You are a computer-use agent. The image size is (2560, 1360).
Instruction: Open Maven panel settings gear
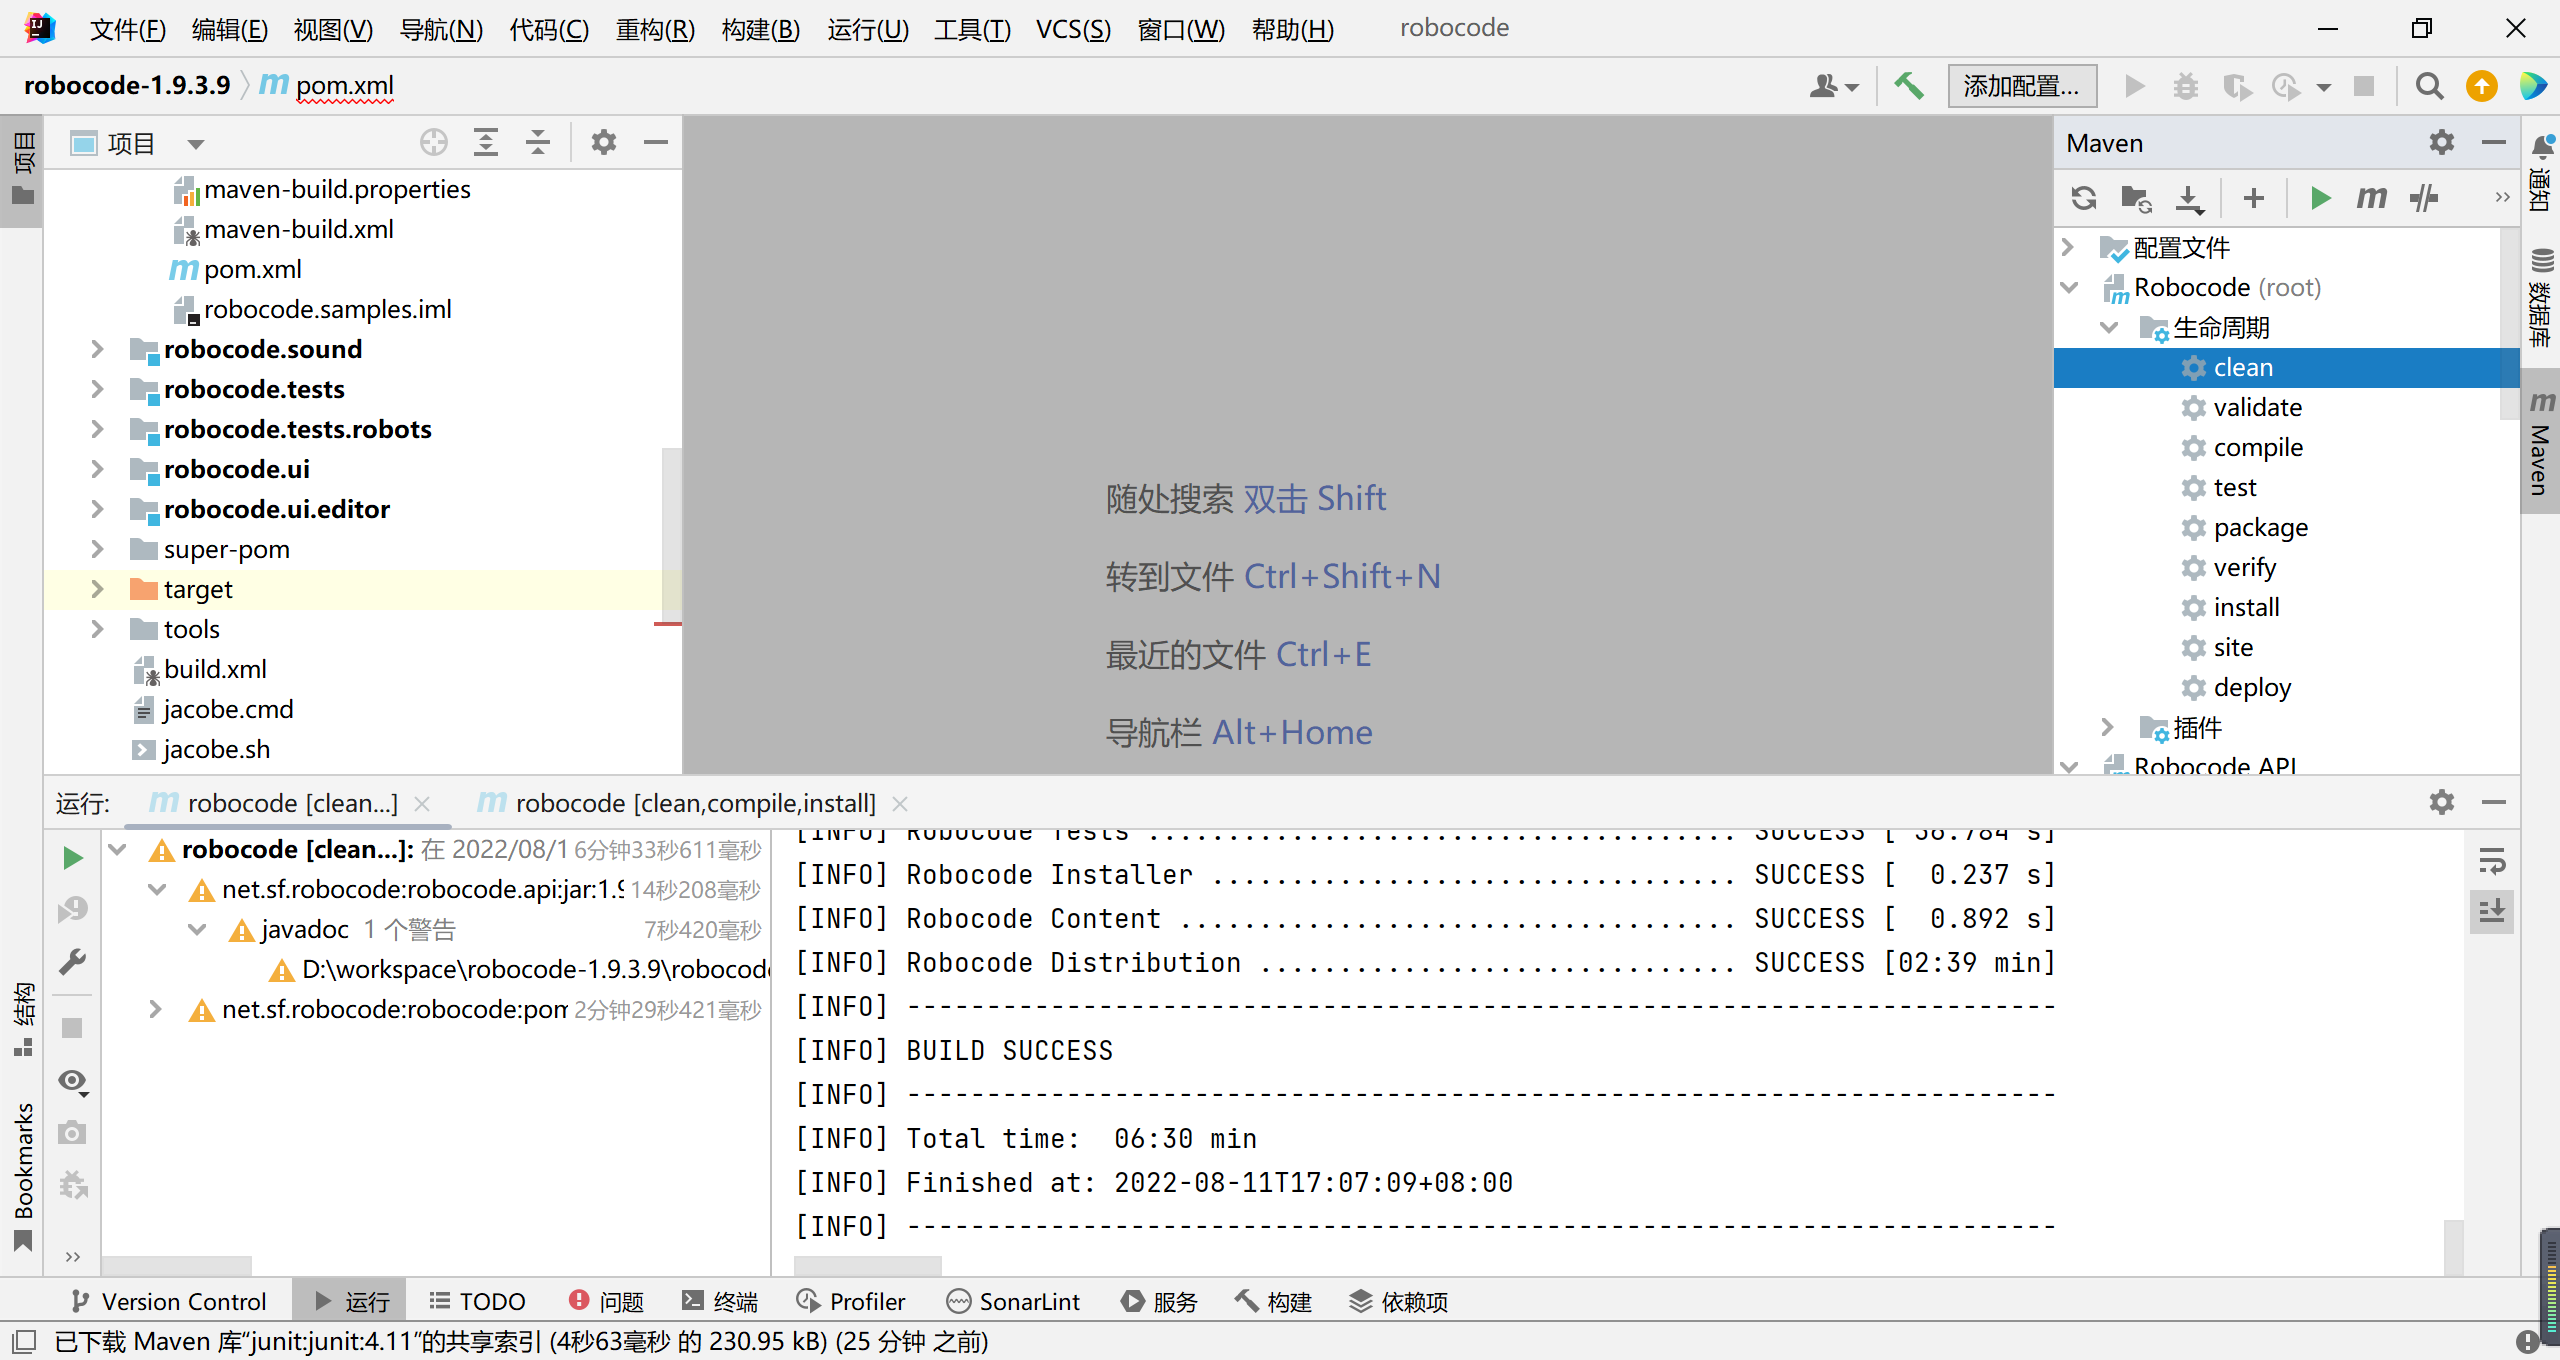(x=2442, y=143)
